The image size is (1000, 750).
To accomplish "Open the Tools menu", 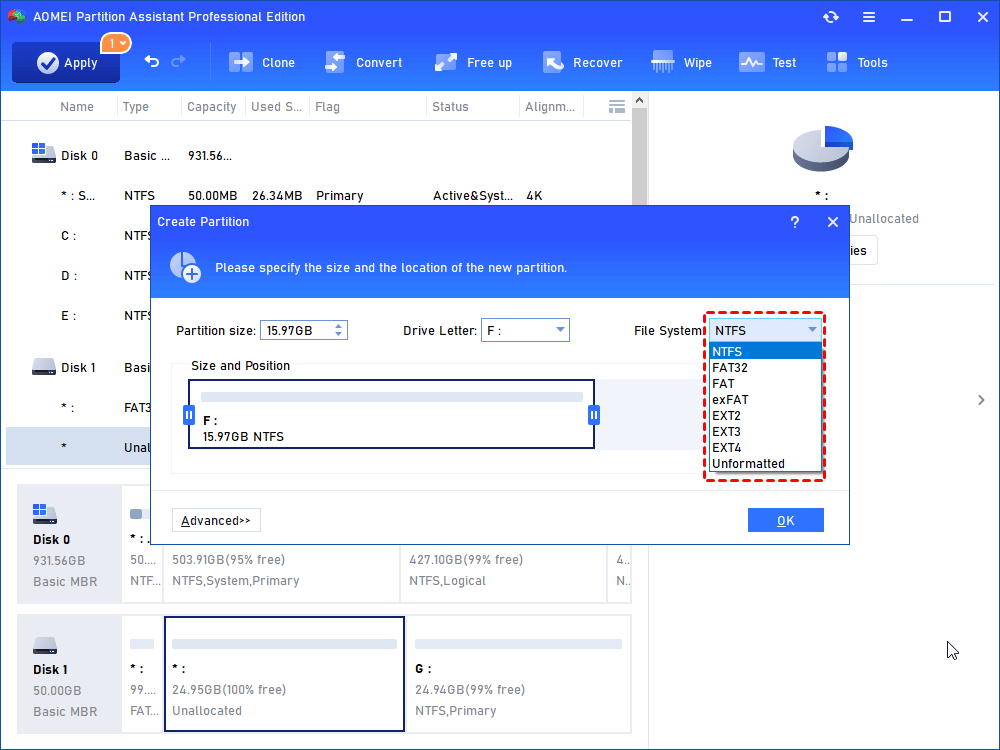I will pos(857,62).
